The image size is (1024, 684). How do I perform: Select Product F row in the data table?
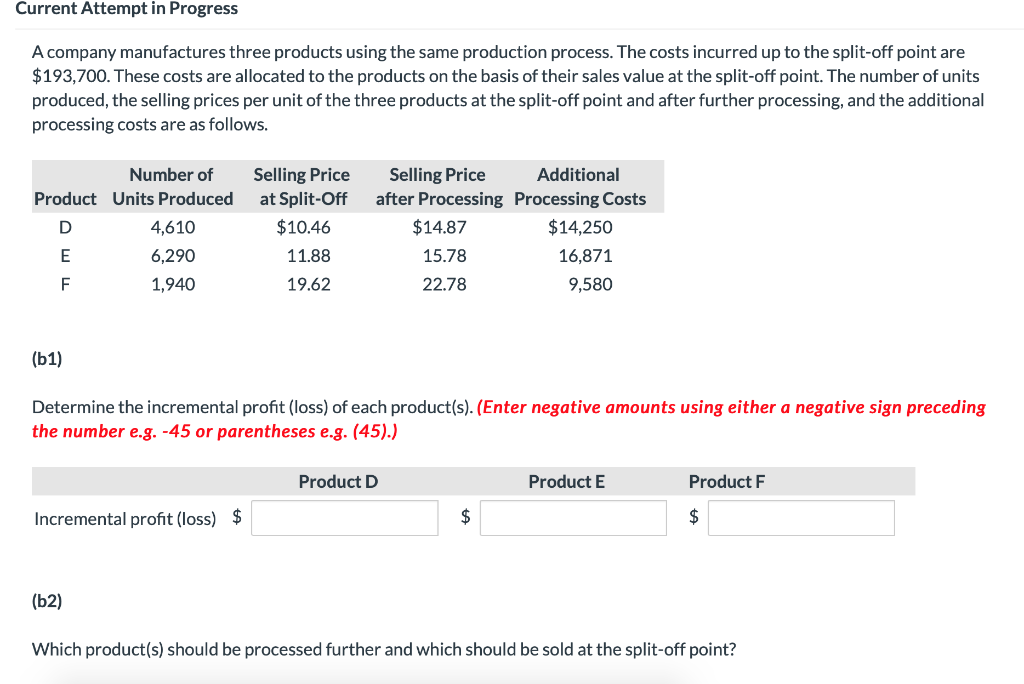click(x=65, y=285)
